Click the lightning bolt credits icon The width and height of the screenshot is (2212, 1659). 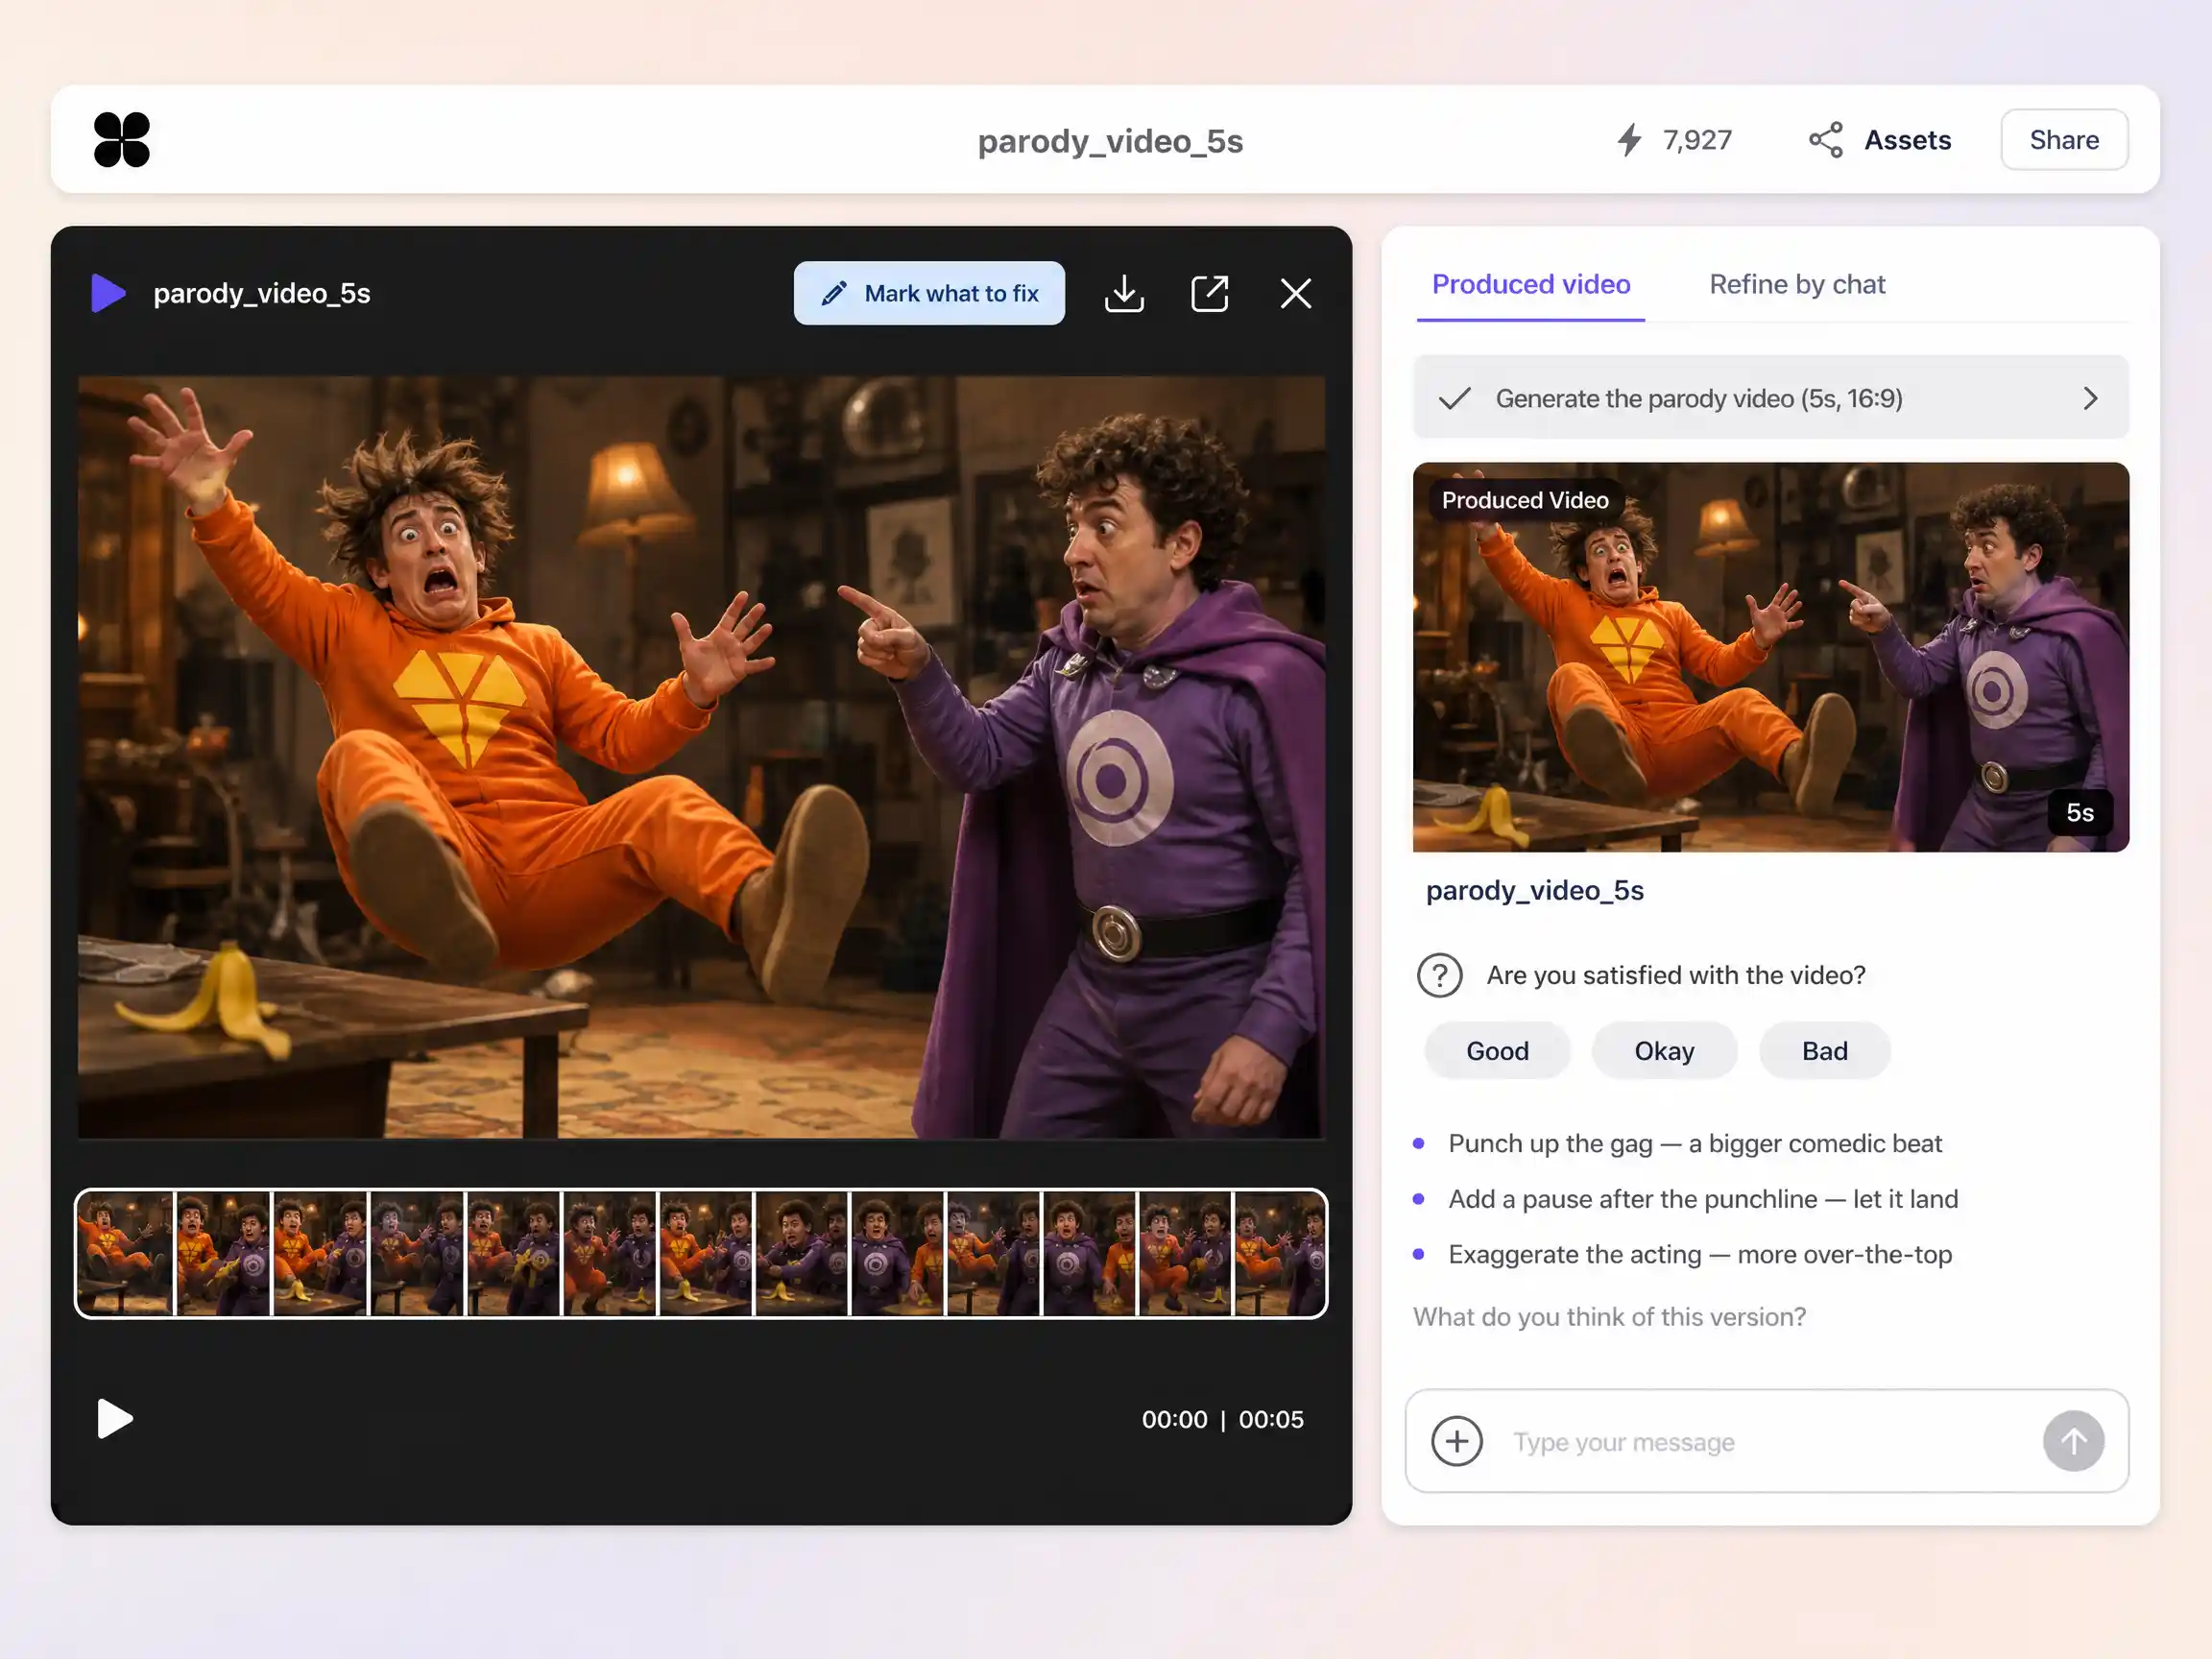1629,140
